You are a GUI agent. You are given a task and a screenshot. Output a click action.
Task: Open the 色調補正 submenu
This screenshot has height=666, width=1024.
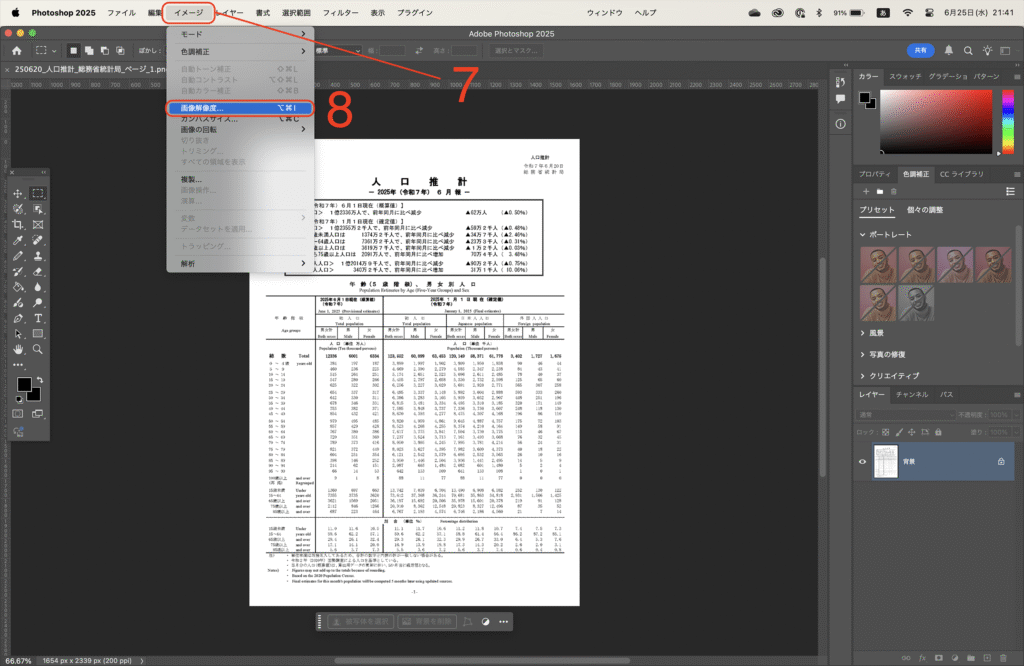click(240, 52)
